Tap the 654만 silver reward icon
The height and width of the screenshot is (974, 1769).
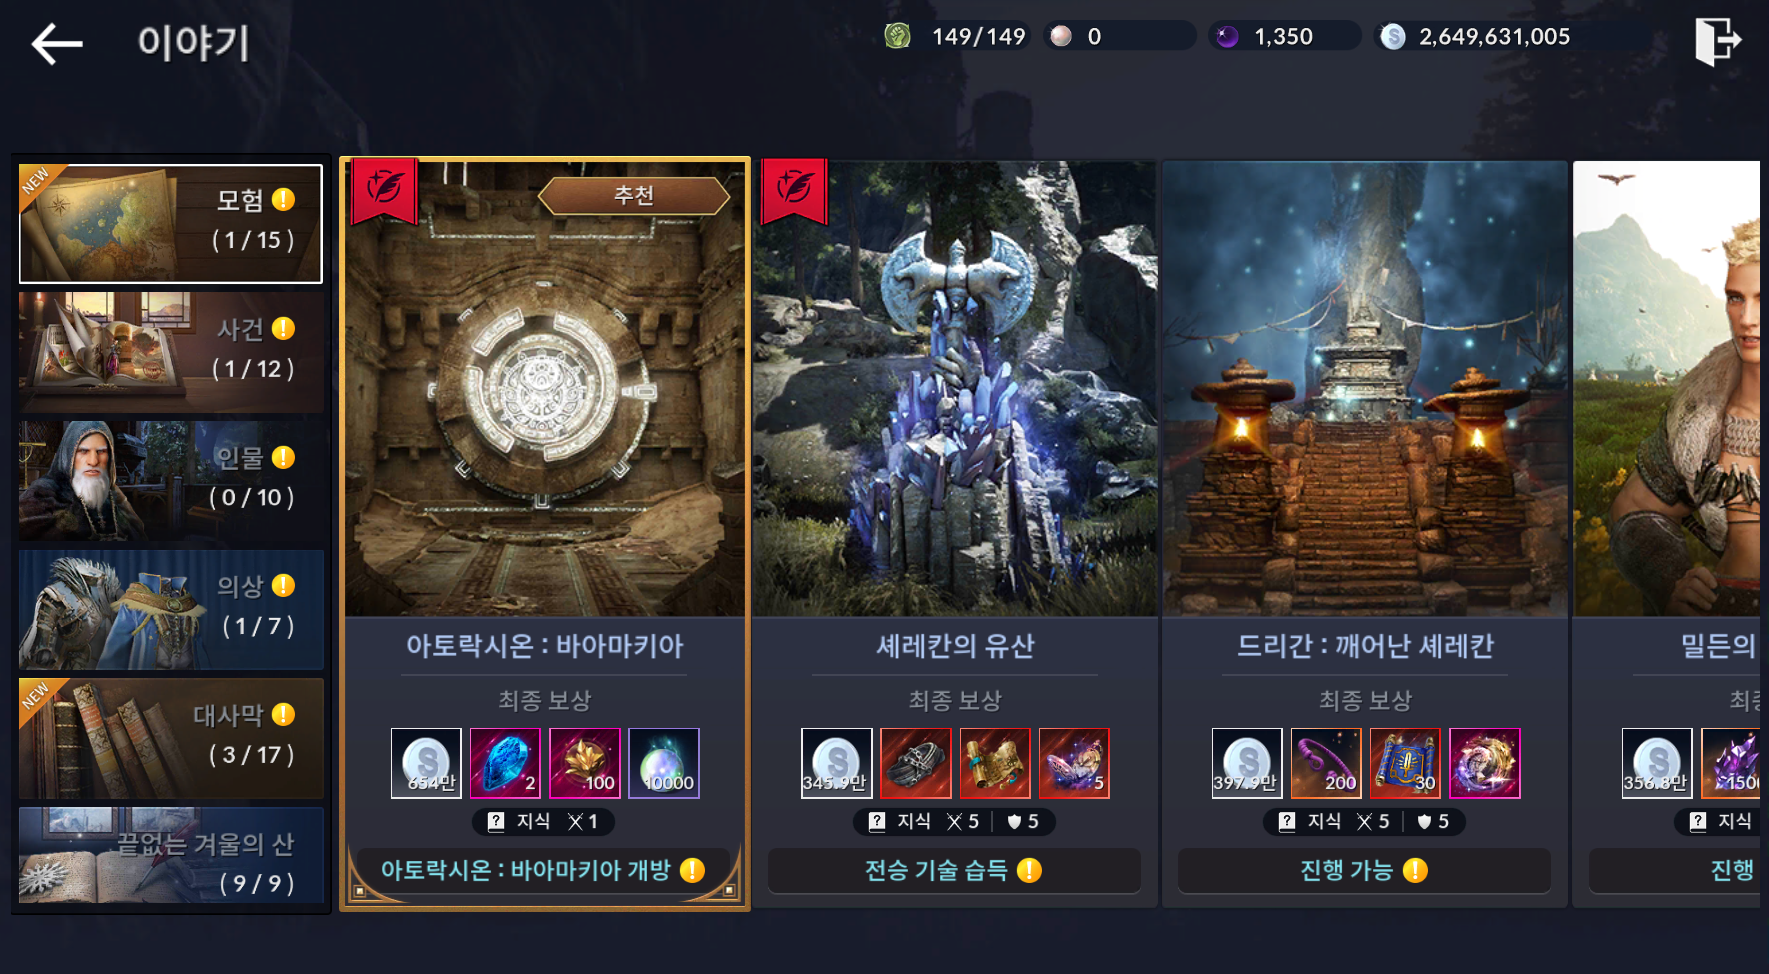(x=426, y=763)
